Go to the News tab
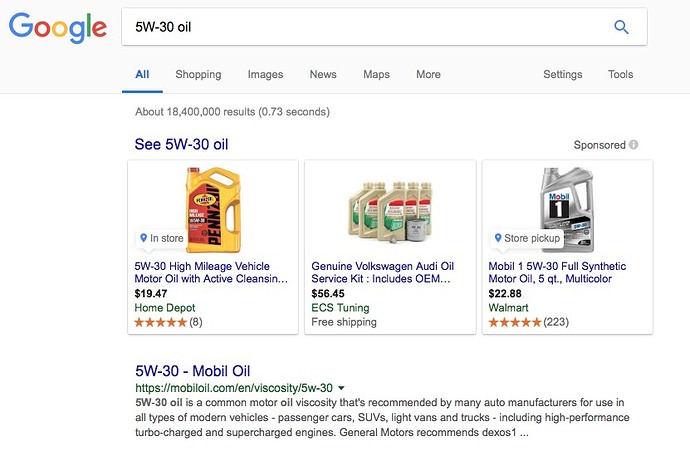Screen dimensions: 690x460 (323, 74)
